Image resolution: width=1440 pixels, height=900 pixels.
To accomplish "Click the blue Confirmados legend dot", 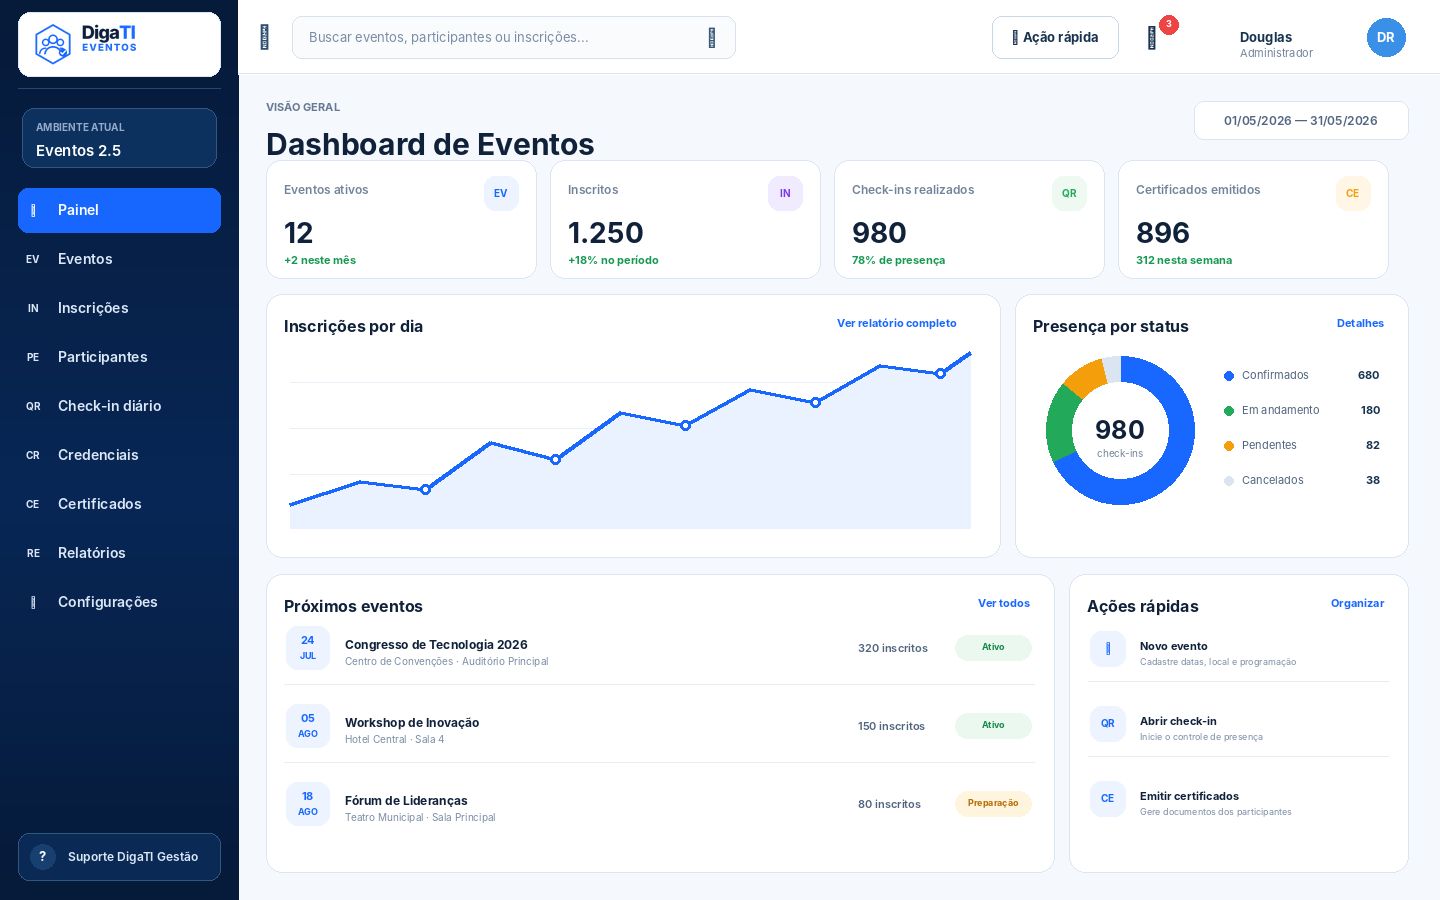I will click(1229, 376).
